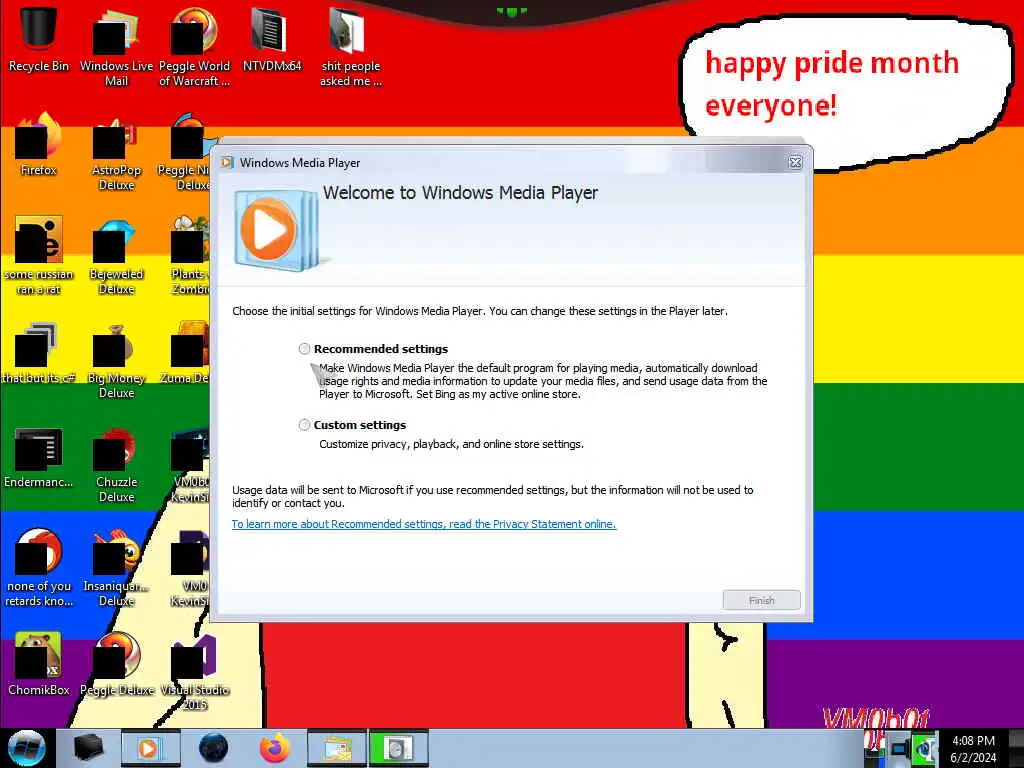The width and height of the screenshot is (1024, 768).
Task: Open Peggle World of Warcraft desktop shortcut
Action: coord(194,47)
